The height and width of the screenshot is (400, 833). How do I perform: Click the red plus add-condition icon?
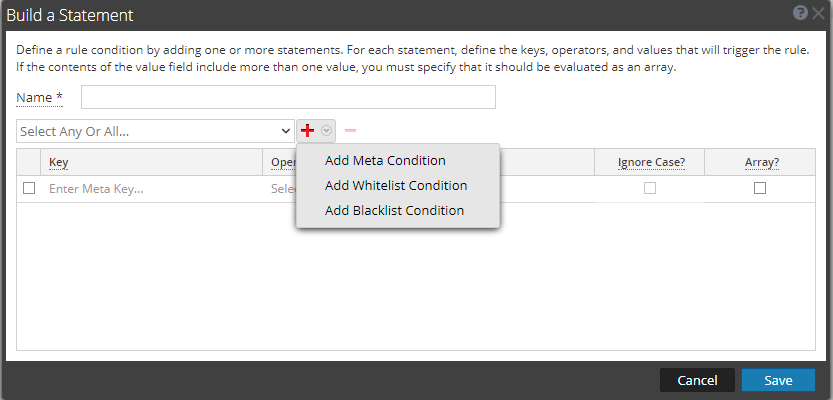click(x=308, y=131)
